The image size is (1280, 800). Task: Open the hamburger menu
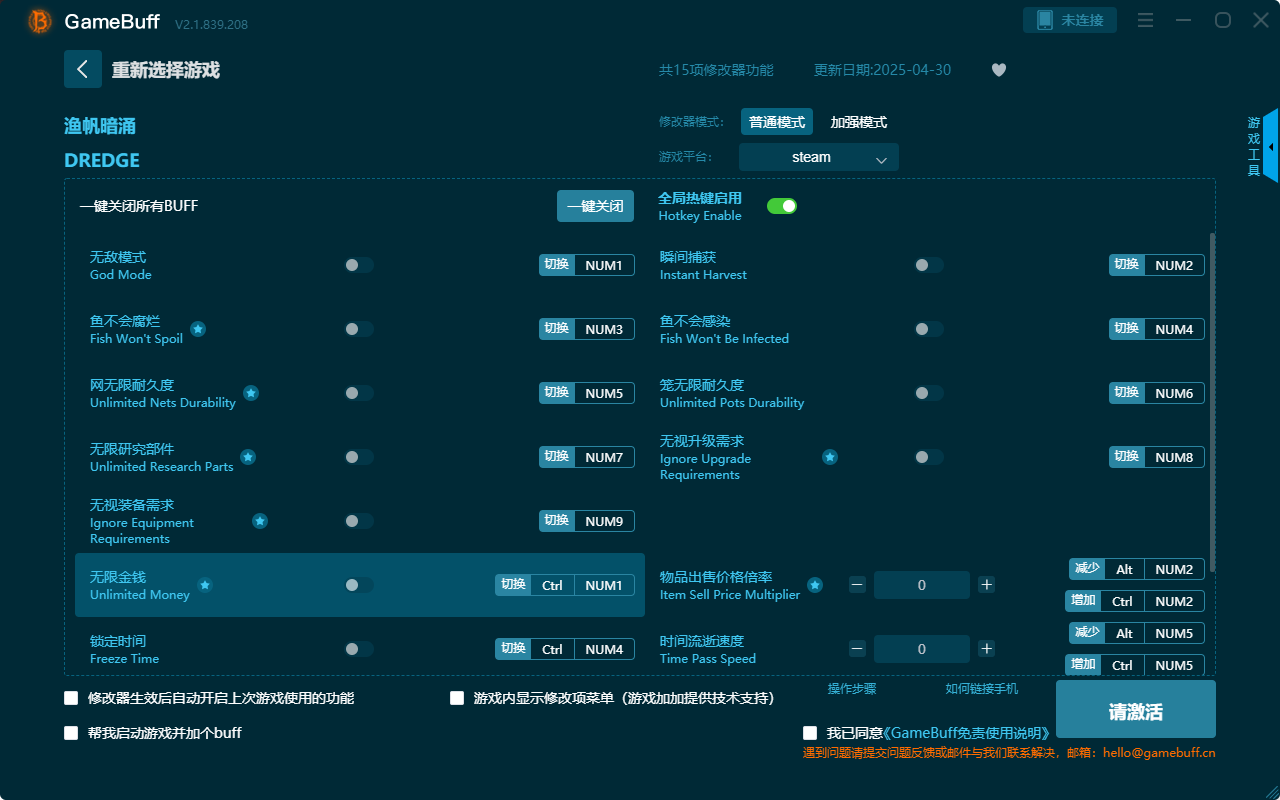tap(1144, 19)
